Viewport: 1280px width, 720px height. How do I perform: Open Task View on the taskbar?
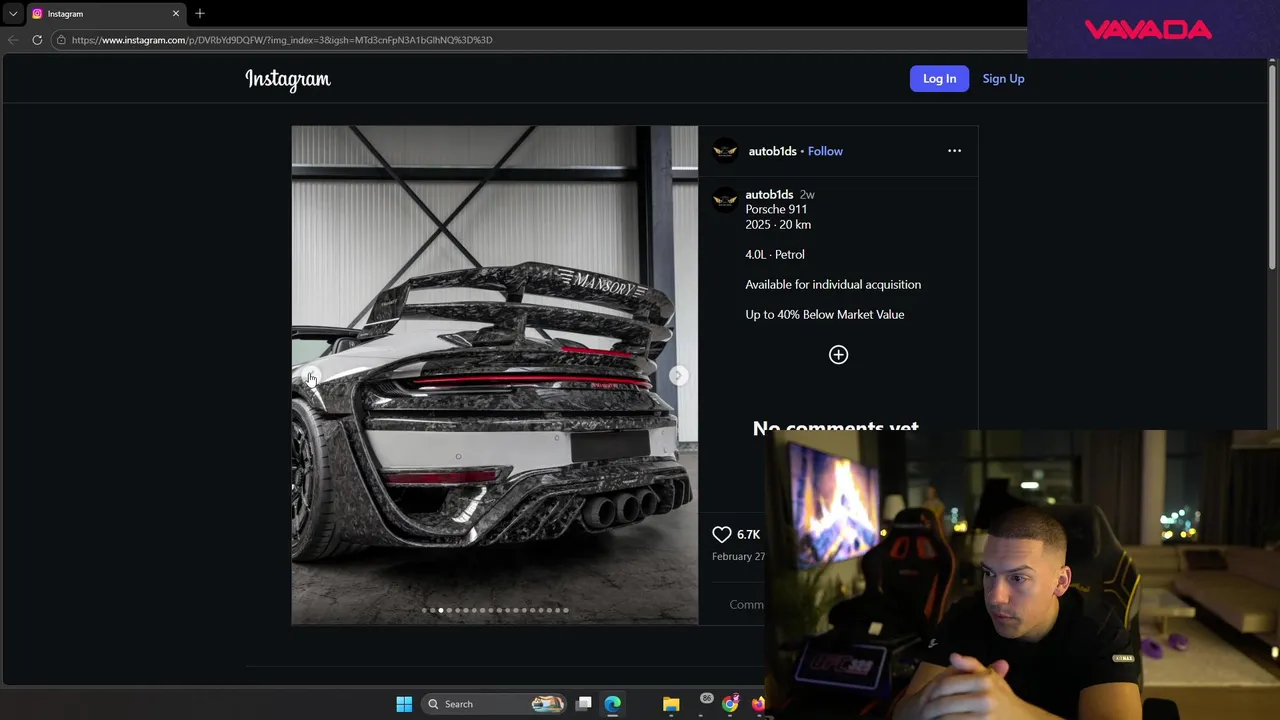584,704
